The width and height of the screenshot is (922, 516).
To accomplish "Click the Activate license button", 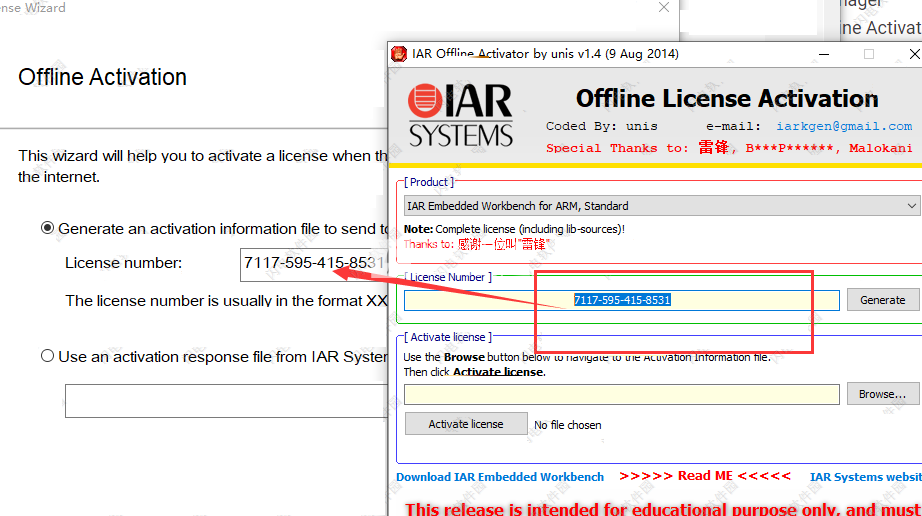I will pyautogui.click(x=466, y=424).
